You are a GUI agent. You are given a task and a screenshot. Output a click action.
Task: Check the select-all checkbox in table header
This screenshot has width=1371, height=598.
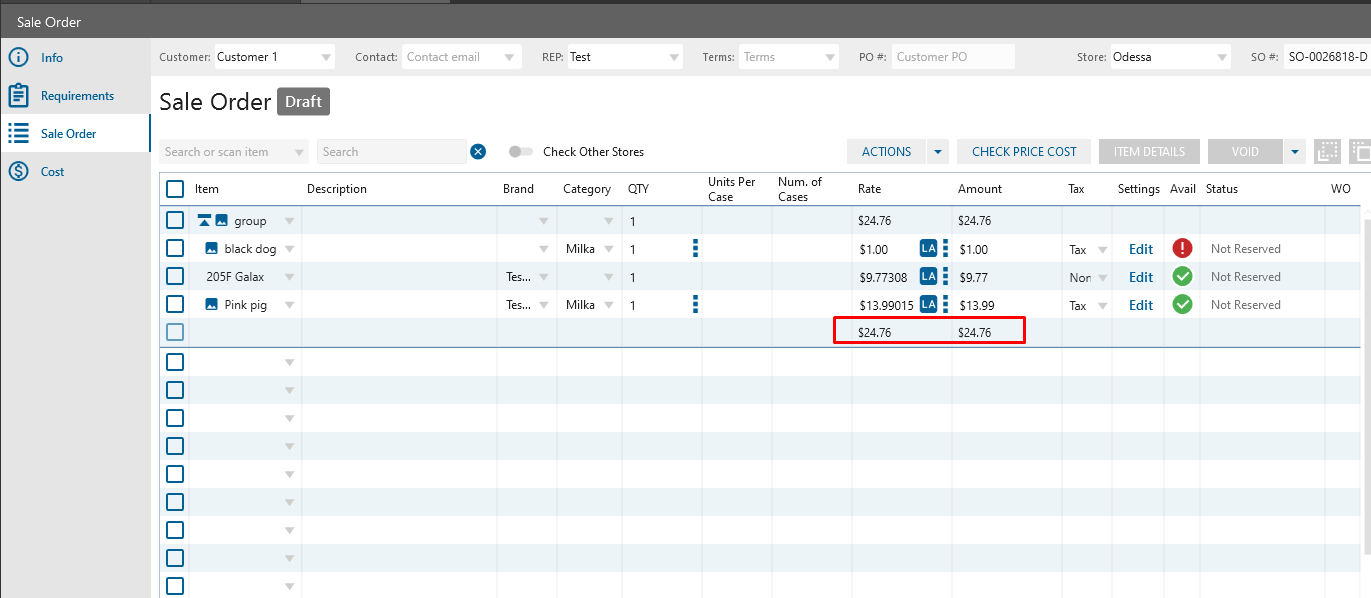pyautogui.click(x=175, y=189)
